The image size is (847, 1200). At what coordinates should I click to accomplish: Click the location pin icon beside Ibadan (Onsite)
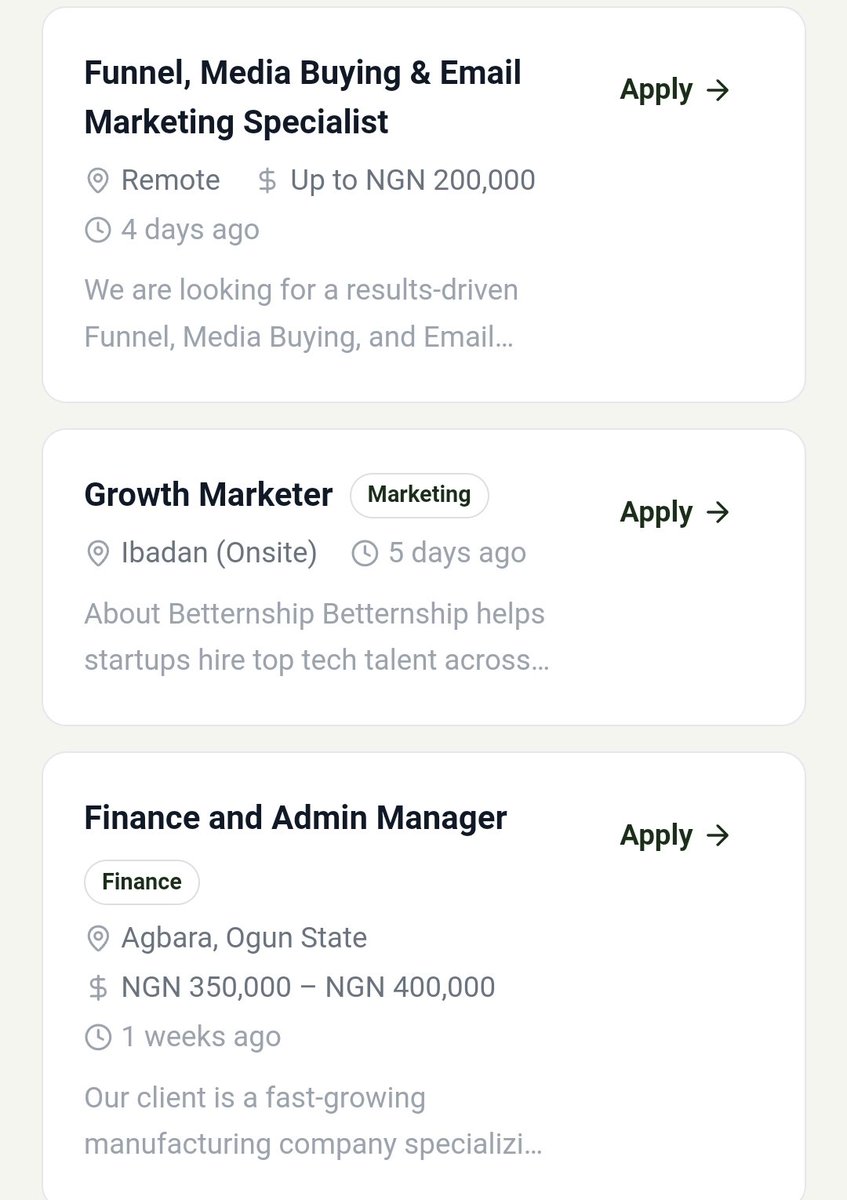[98, 554]
